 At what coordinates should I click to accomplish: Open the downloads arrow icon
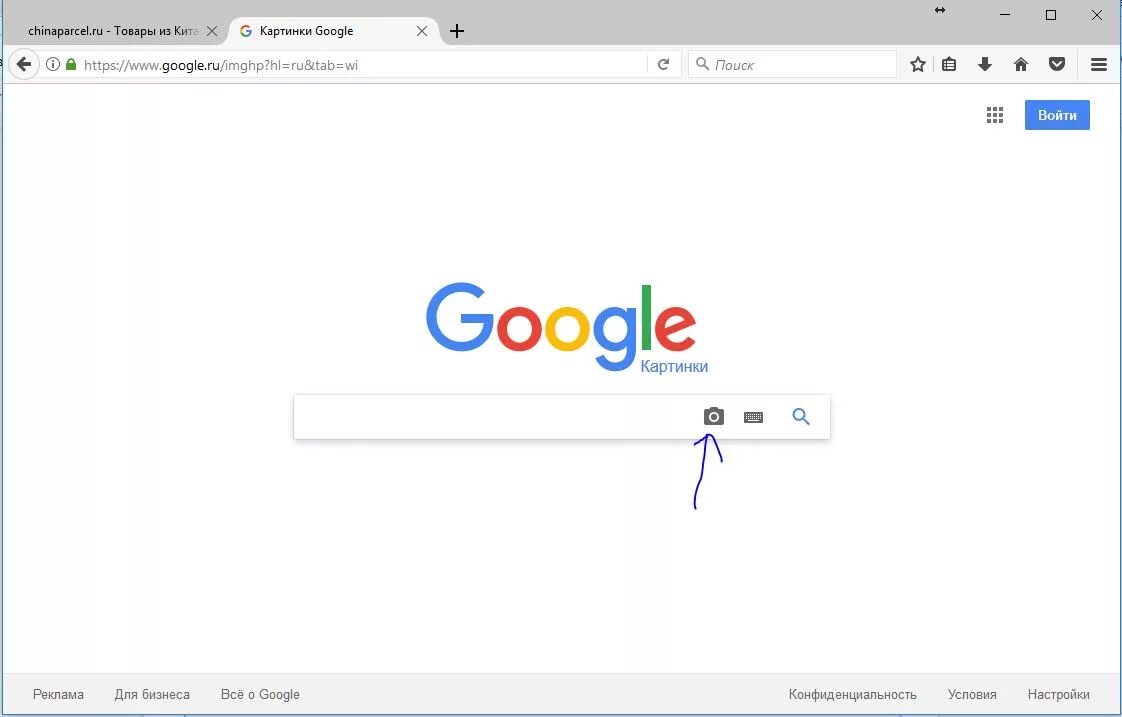click(985, 64)
